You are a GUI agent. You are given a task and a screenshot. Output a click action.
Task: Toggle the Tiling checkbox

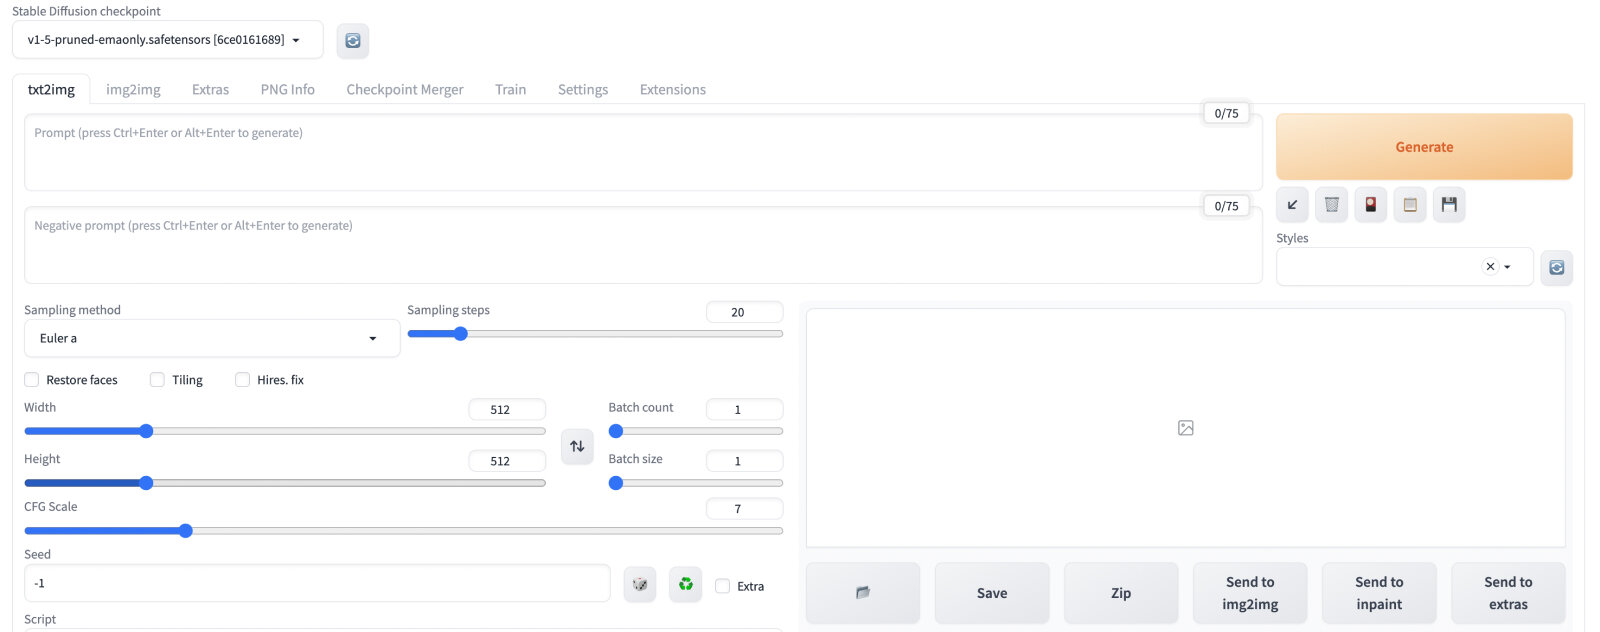point(157,380)
